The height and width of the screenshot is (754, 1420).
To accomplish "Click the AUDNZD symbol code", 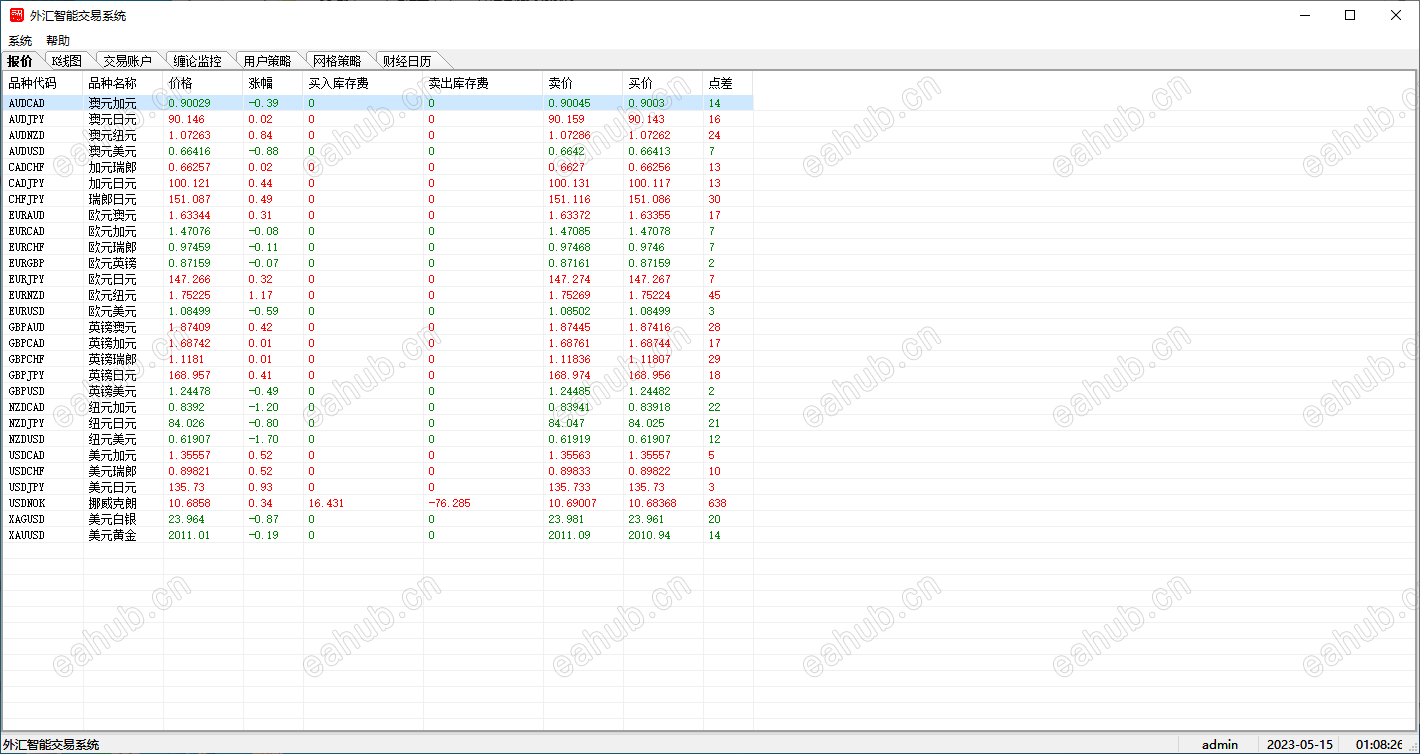I will (x=27, y=135).
